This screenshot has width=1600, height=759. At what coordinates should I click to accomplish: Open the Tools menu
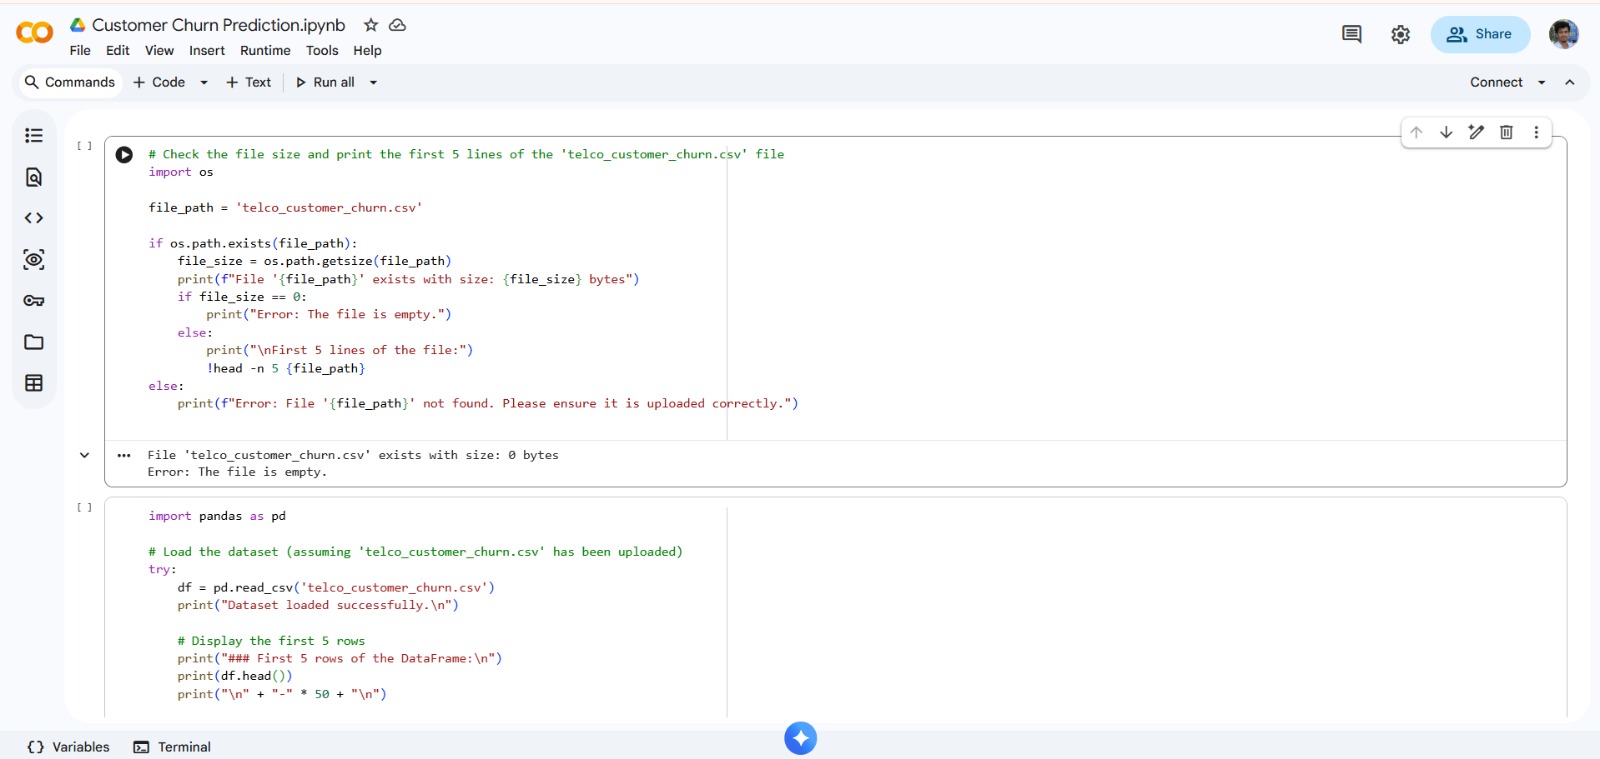(322, 51)
